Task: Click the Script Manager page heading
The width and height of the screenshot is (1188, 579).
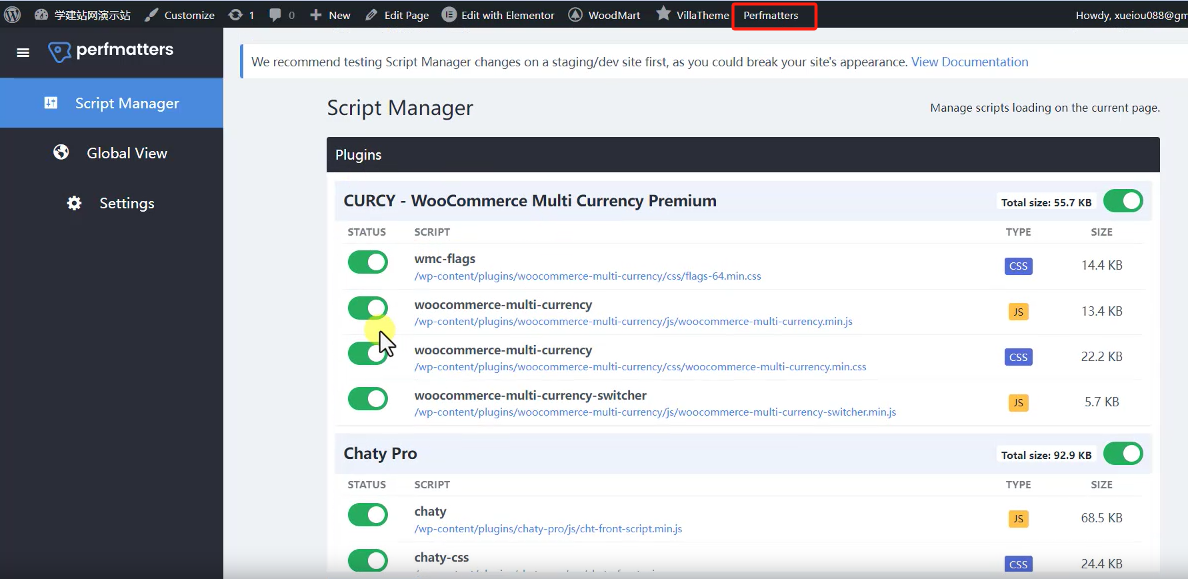Action: pos(400,108)
